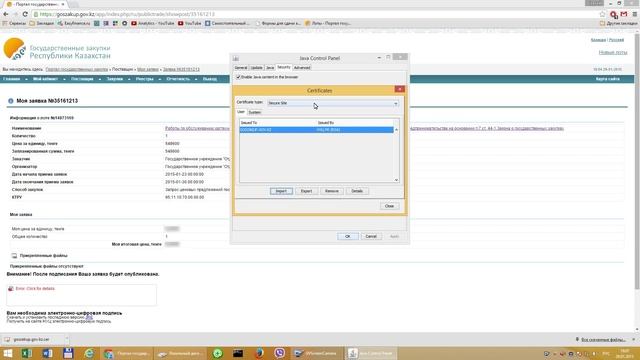Open the Все скачанные файлы link
The width and height of the screenshot is (640, 360).
coord(603,340)
